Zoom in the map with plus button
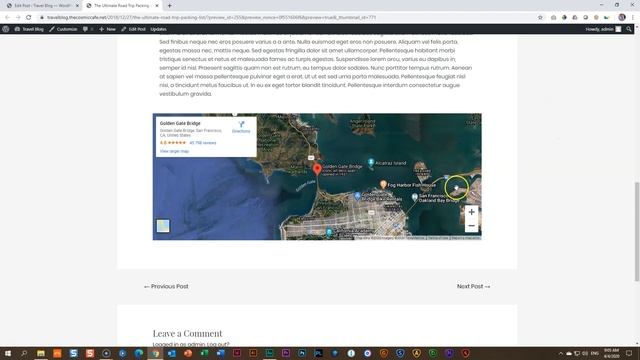Screen dimensions: 640x360 tap(471, 212)
